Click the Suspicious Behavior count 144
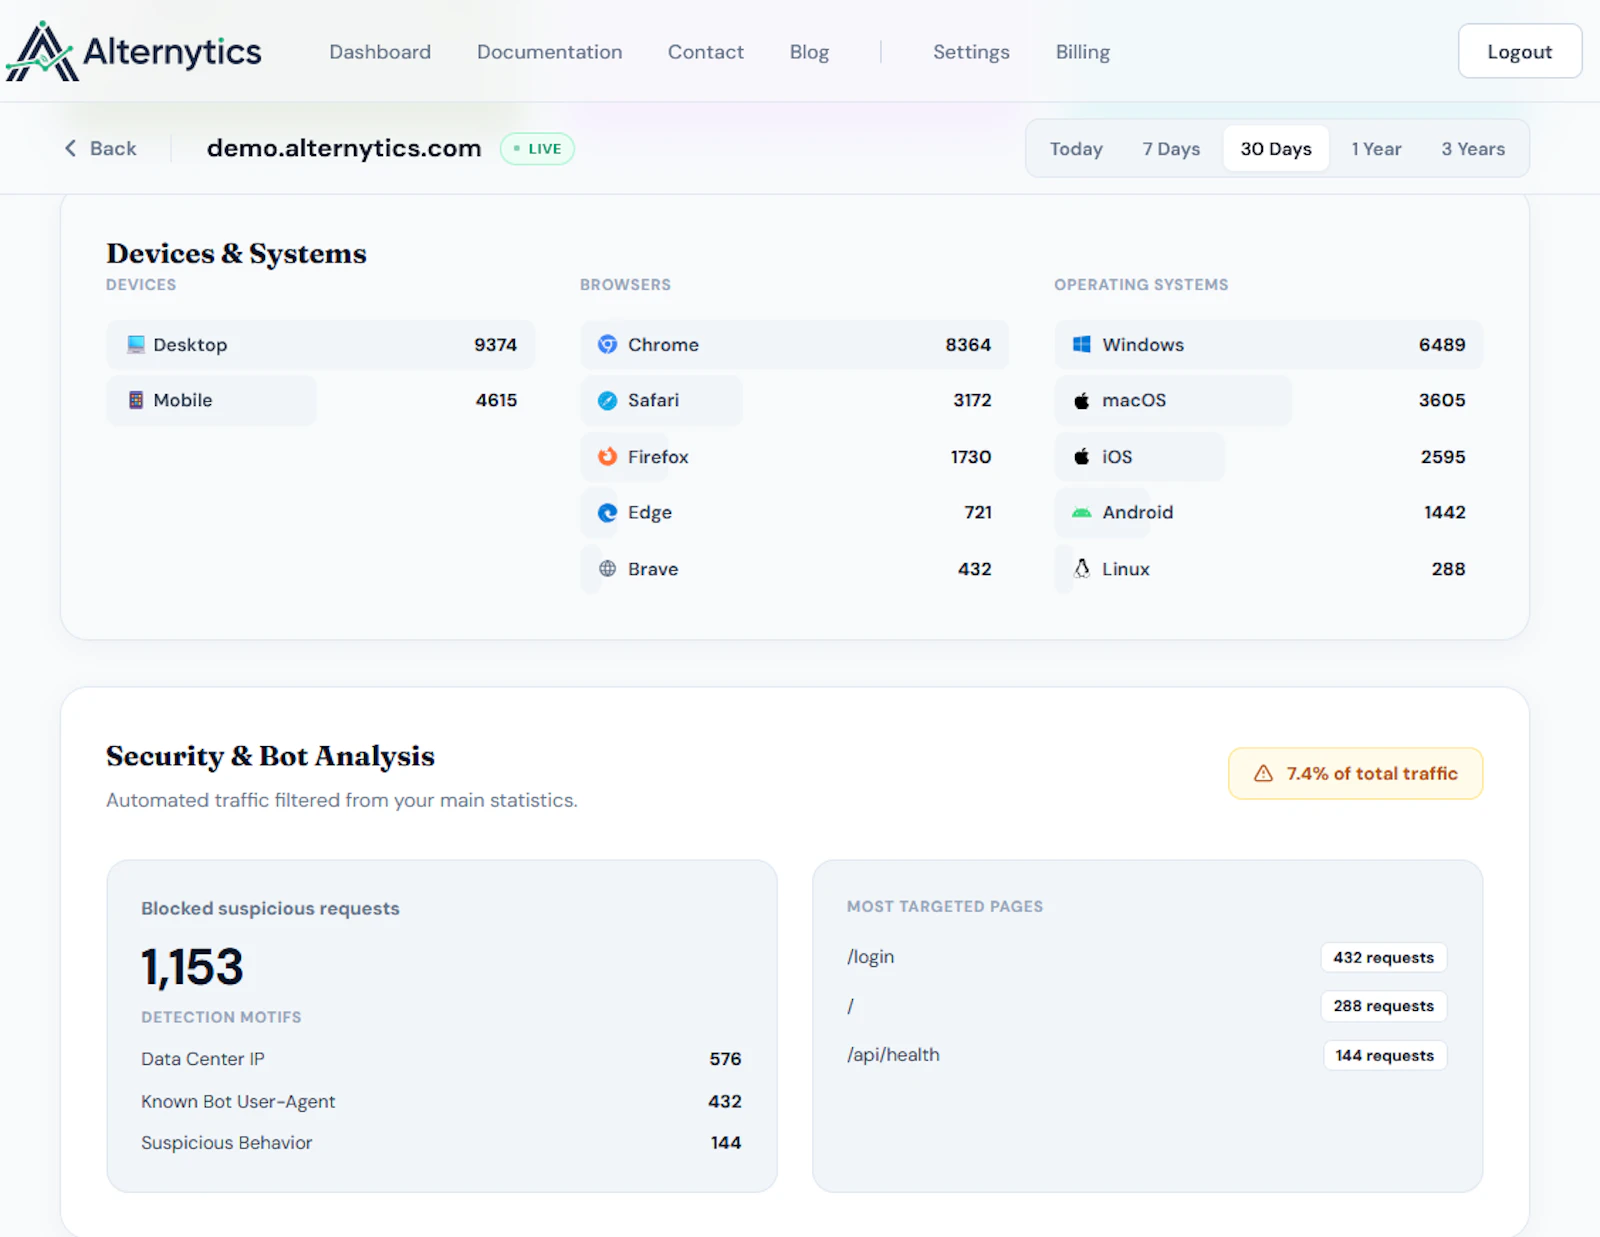This screenshot has height=1237, width=1600. tap(726, 1143)
